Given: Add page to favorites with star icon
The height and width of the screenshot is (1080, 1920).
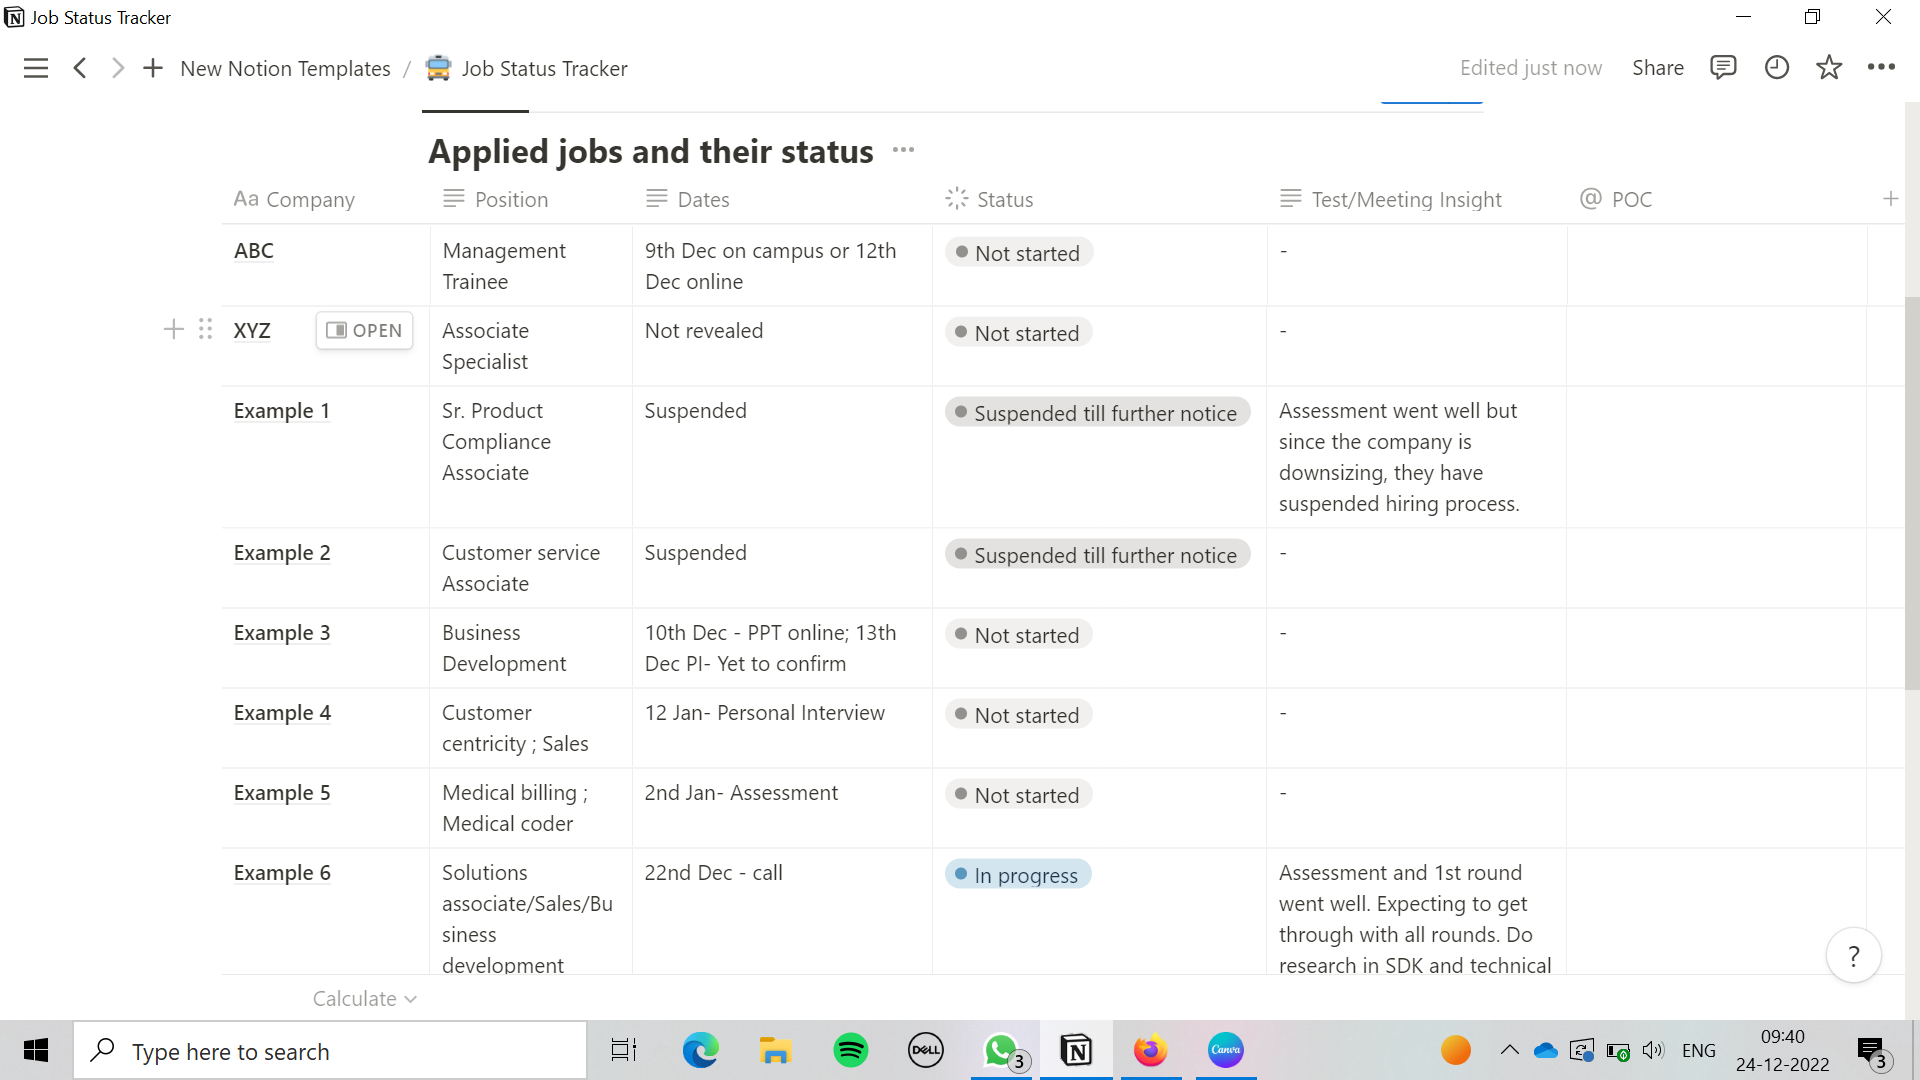Looking at the screenshot, I should [1828, 67].
